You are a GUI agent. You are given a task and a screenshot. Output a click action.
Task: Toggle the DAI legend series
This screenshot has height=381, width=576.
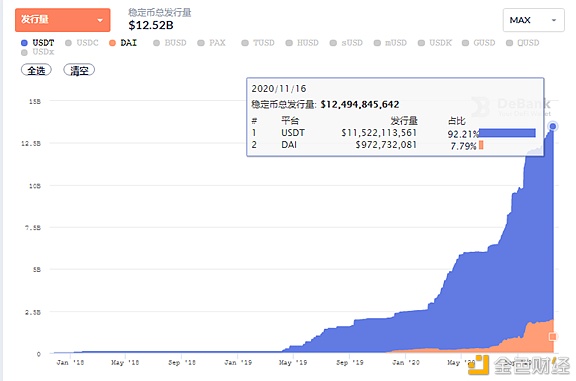pos(123,43)
